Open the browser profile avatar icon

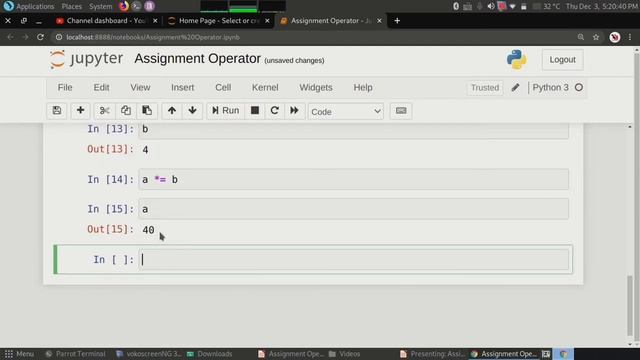coord(615,37)
